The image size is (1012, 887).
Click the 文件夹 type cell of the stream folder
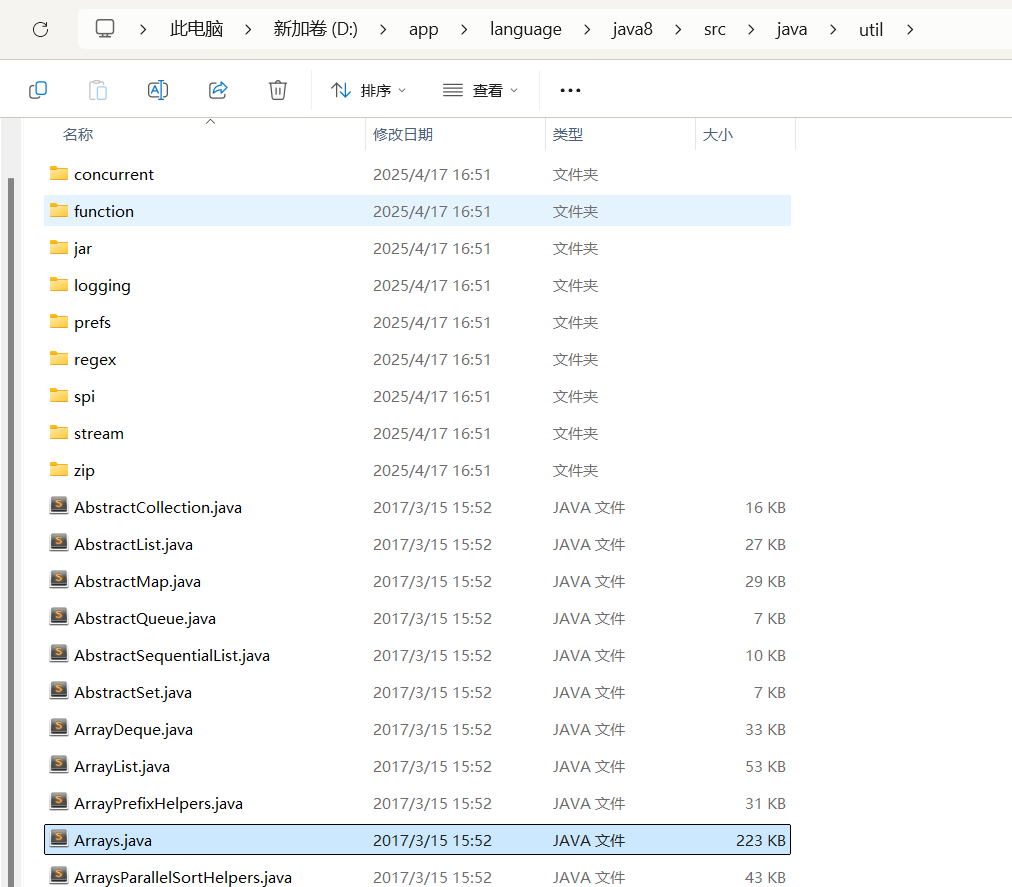575,434
